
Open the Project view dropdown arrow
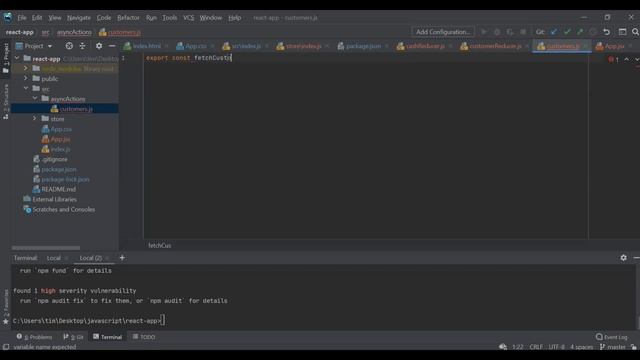(50, 46)
